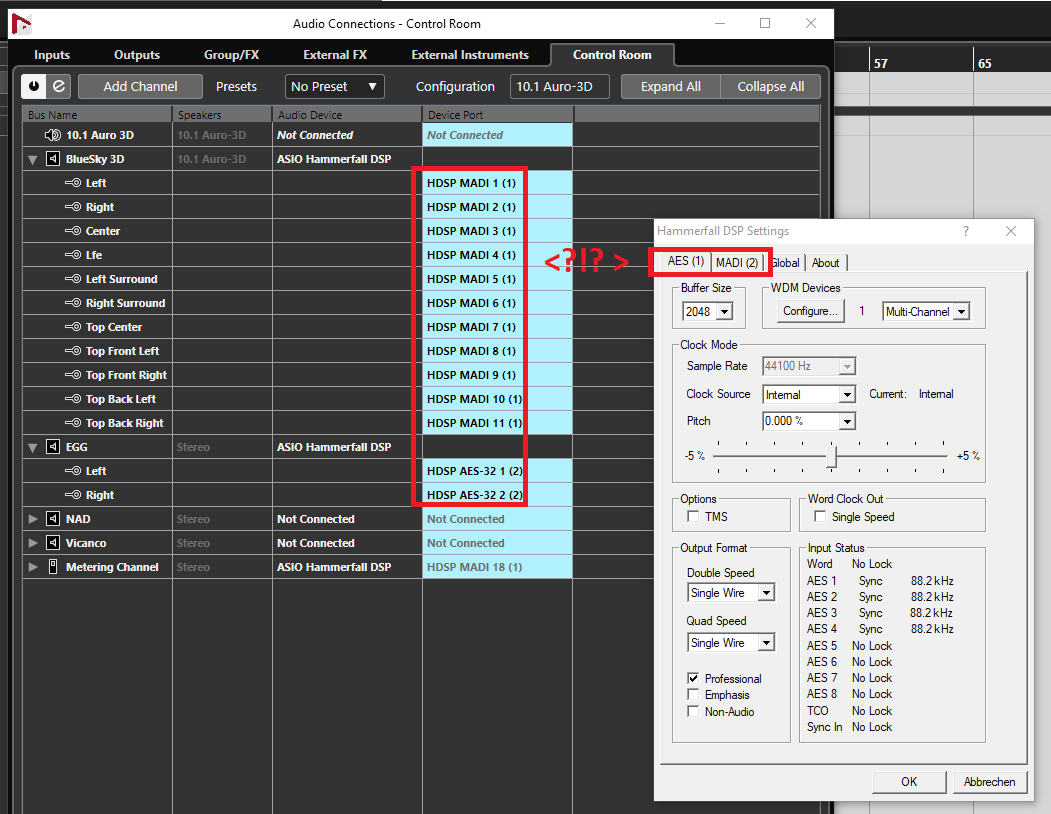Click the Right Surround channel row
The height and width of the screenshot is (814, 1051).
point(421,303)
